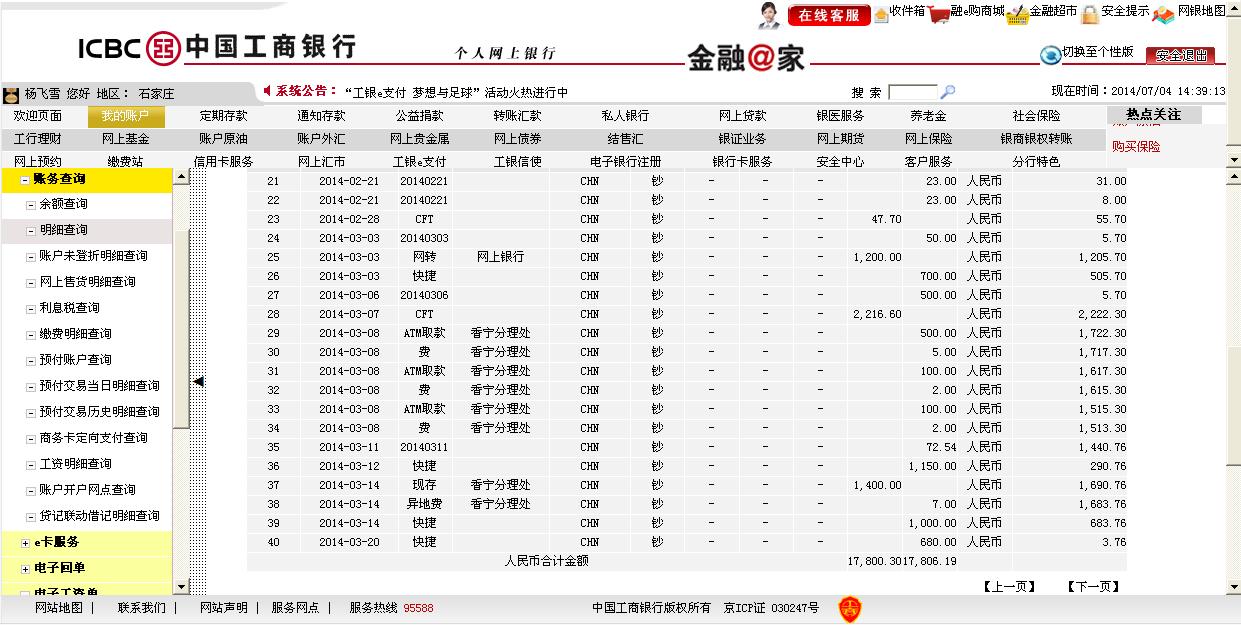
Task: Click the ICBC logo emblem
Action: [x=164, y=48]
